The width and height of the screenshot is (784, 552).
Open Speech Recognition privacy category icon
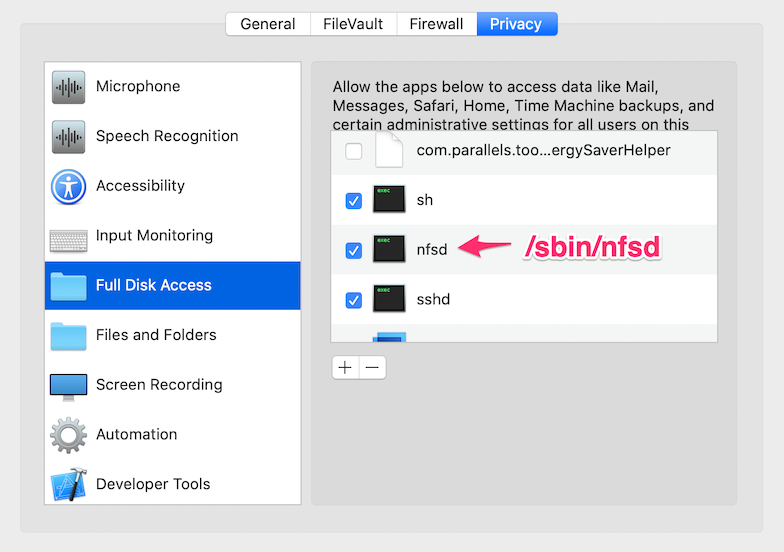[x=69, y=136]
